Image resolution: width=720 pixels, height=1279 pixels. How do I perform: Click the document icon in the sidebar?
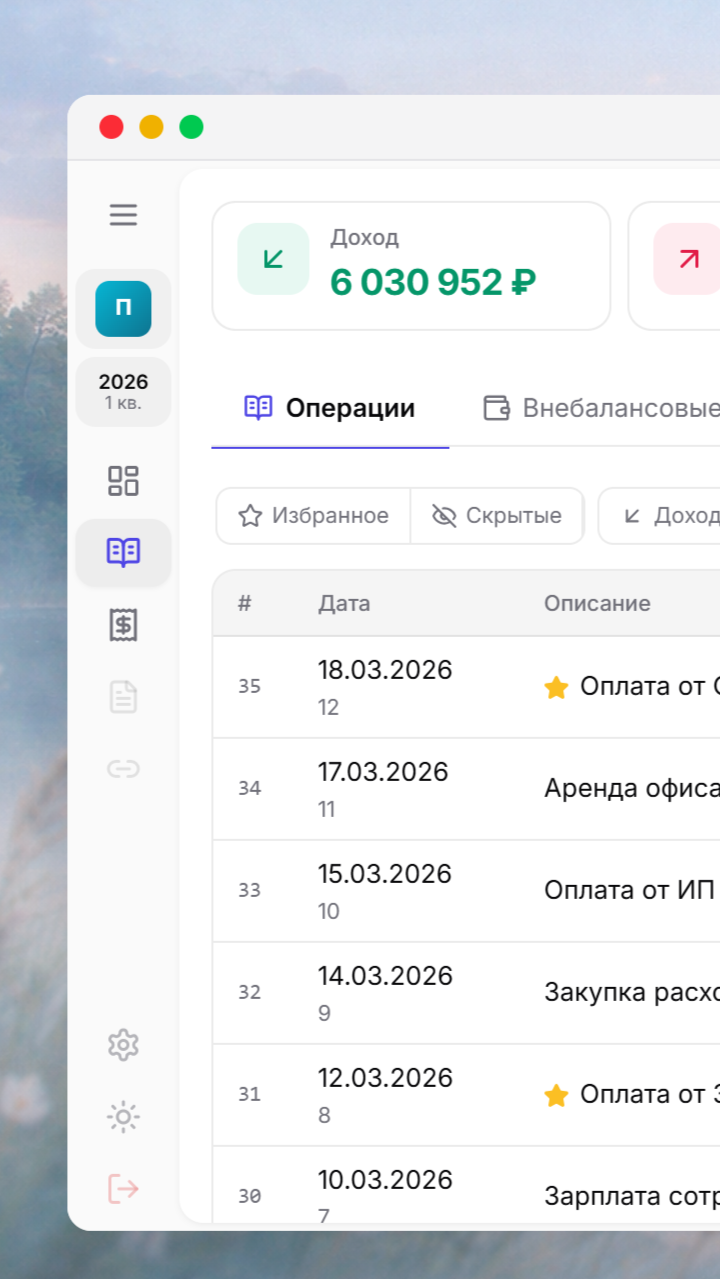tap(123, 697)
